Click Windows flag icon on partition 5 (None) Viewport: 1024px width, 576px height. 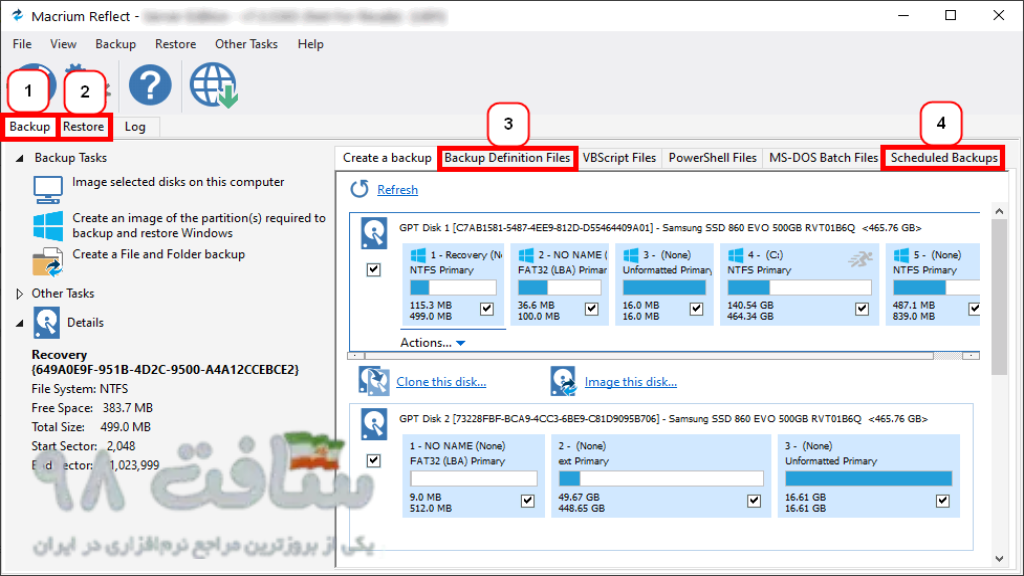pyautogui.click(x=901, y=255)
